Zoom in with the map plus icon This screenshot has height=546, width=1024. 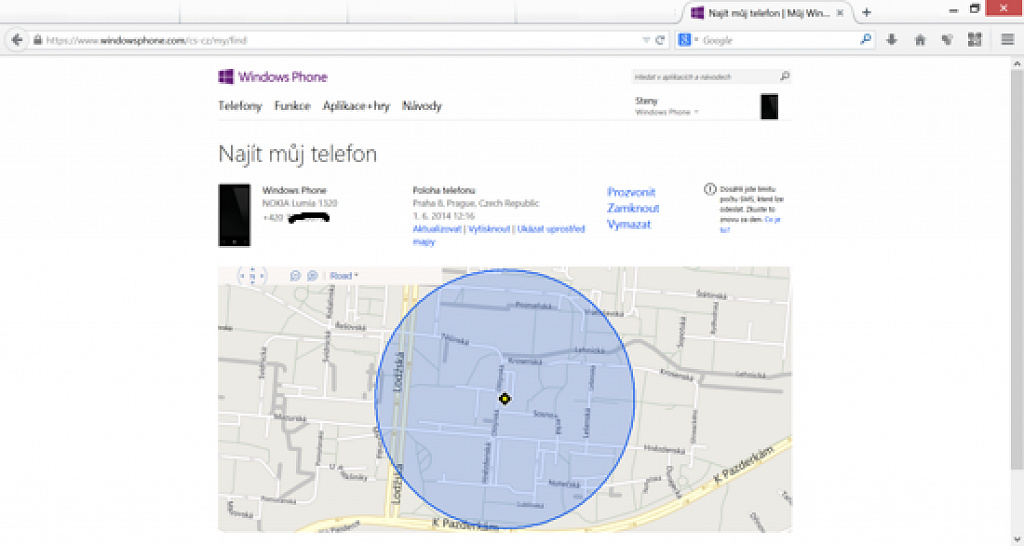click(312, 276)
